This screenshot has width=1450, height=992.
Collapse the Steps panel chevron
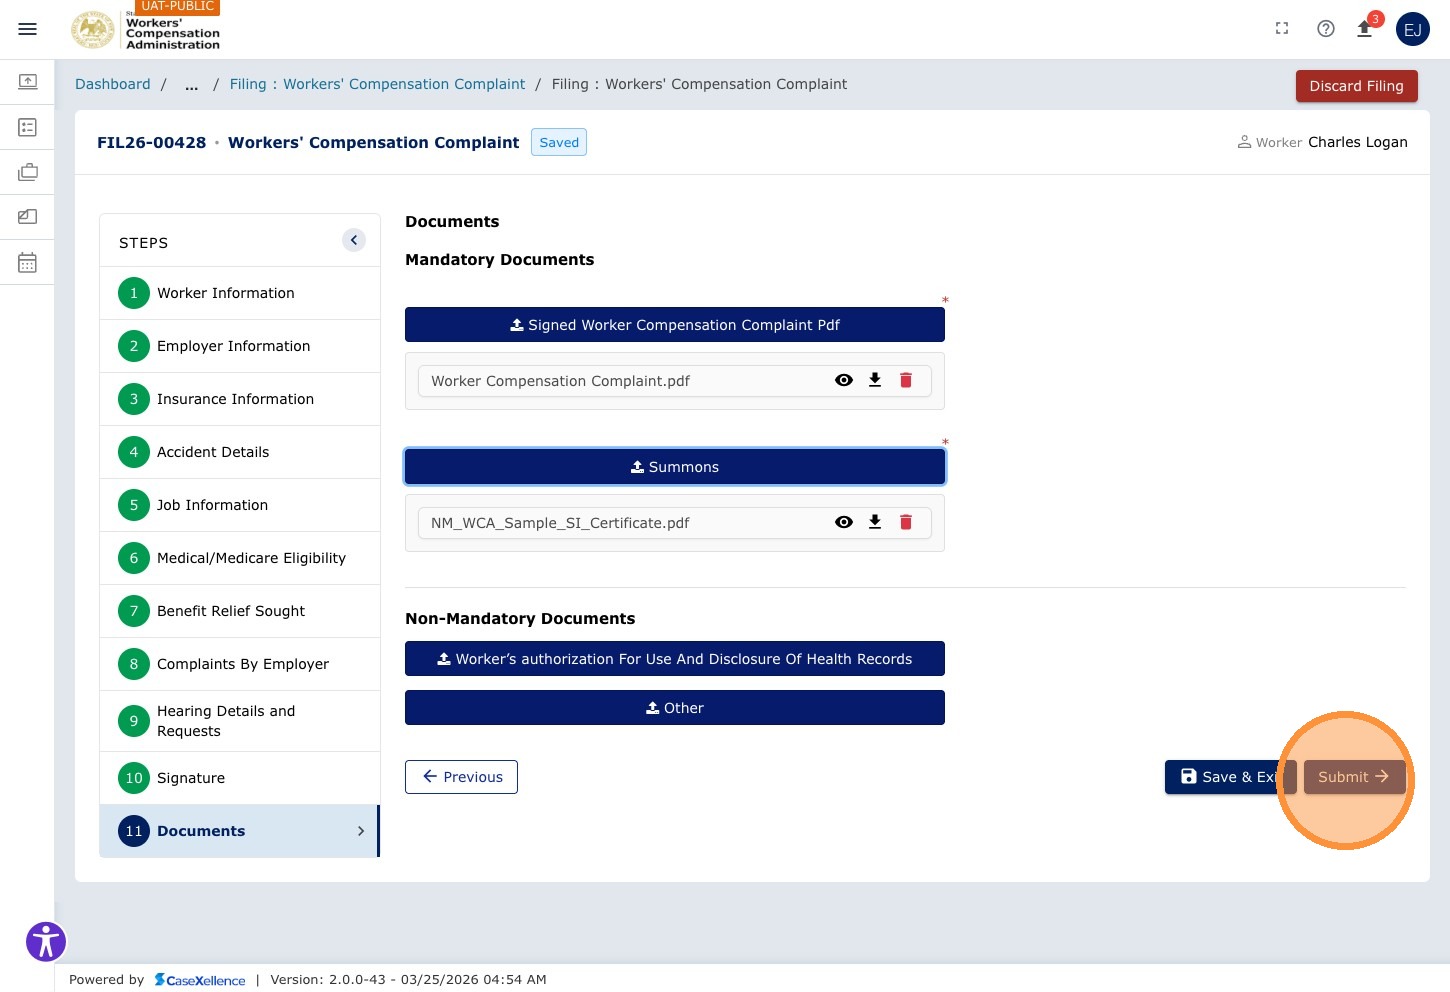click(x=354, y=240)
